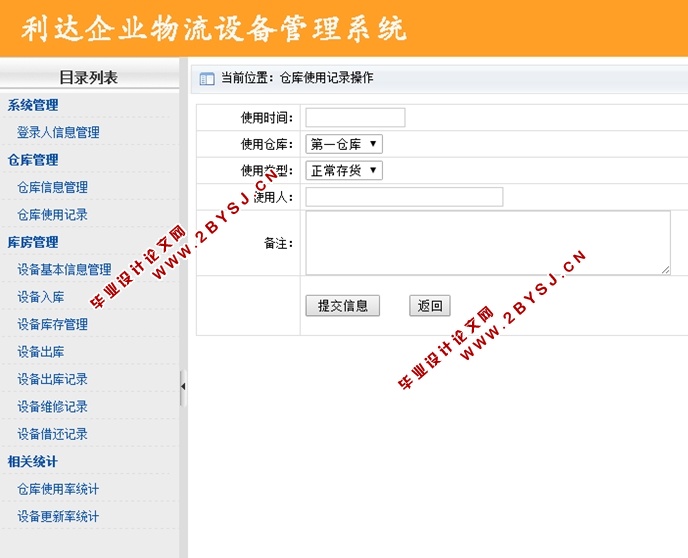Select the 库房管理 menu heading

[x=33, y=242]
